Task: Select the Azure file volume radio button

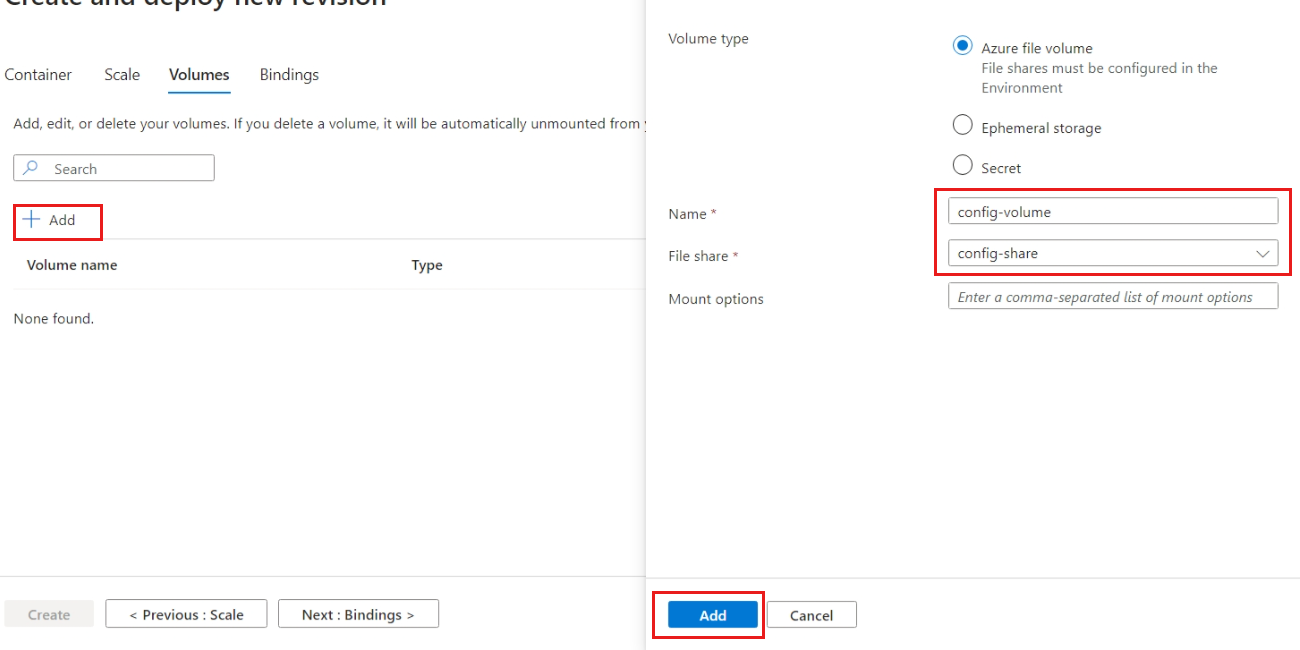Action: [x=962, y=45]
